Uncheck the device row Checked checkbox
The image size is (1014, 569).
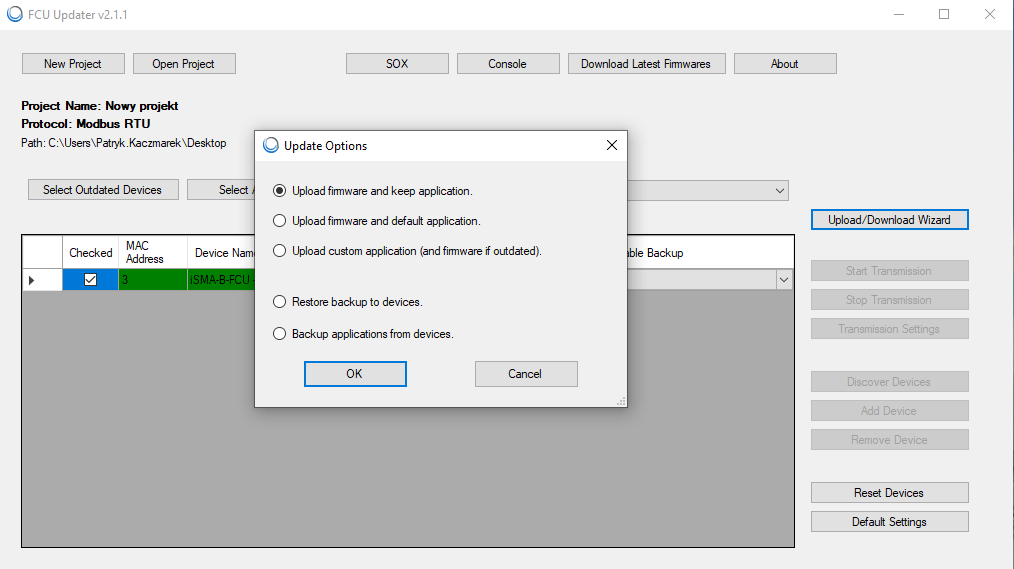click(90, 281)
